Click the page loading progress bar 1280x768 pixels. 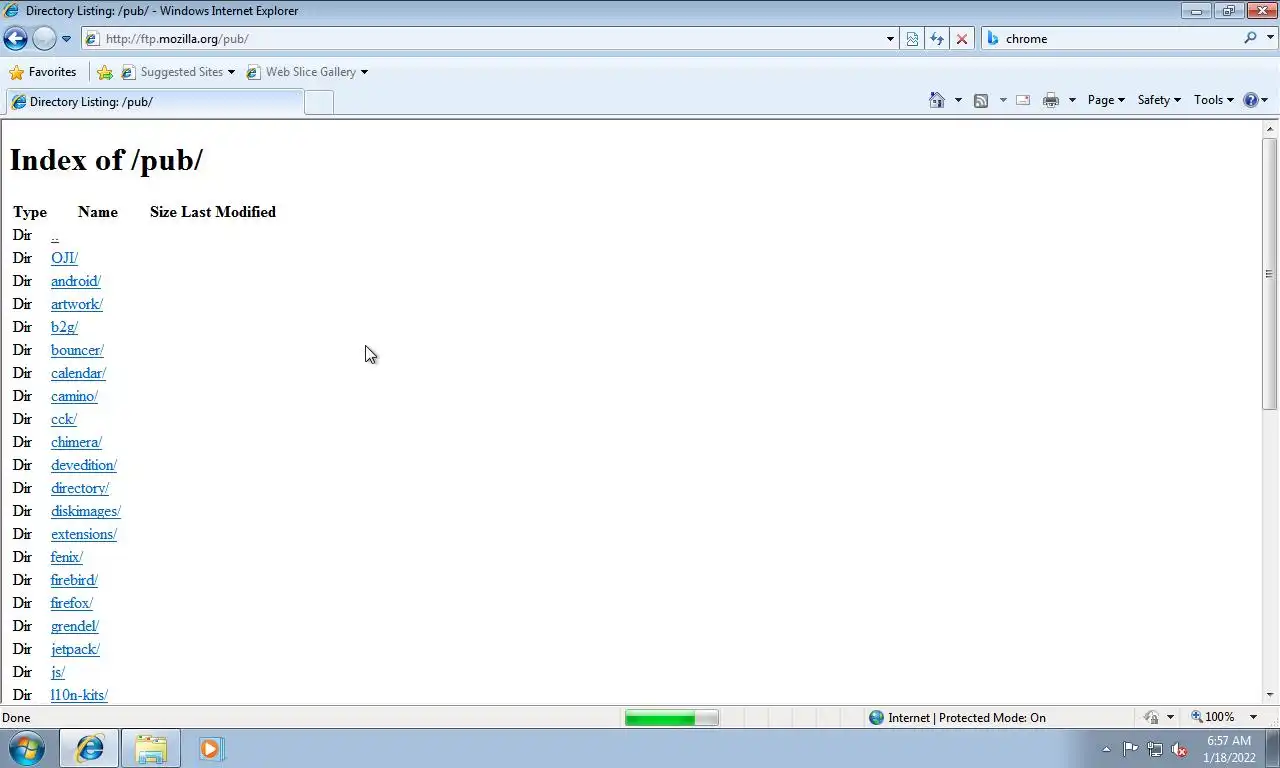(671, 718)
